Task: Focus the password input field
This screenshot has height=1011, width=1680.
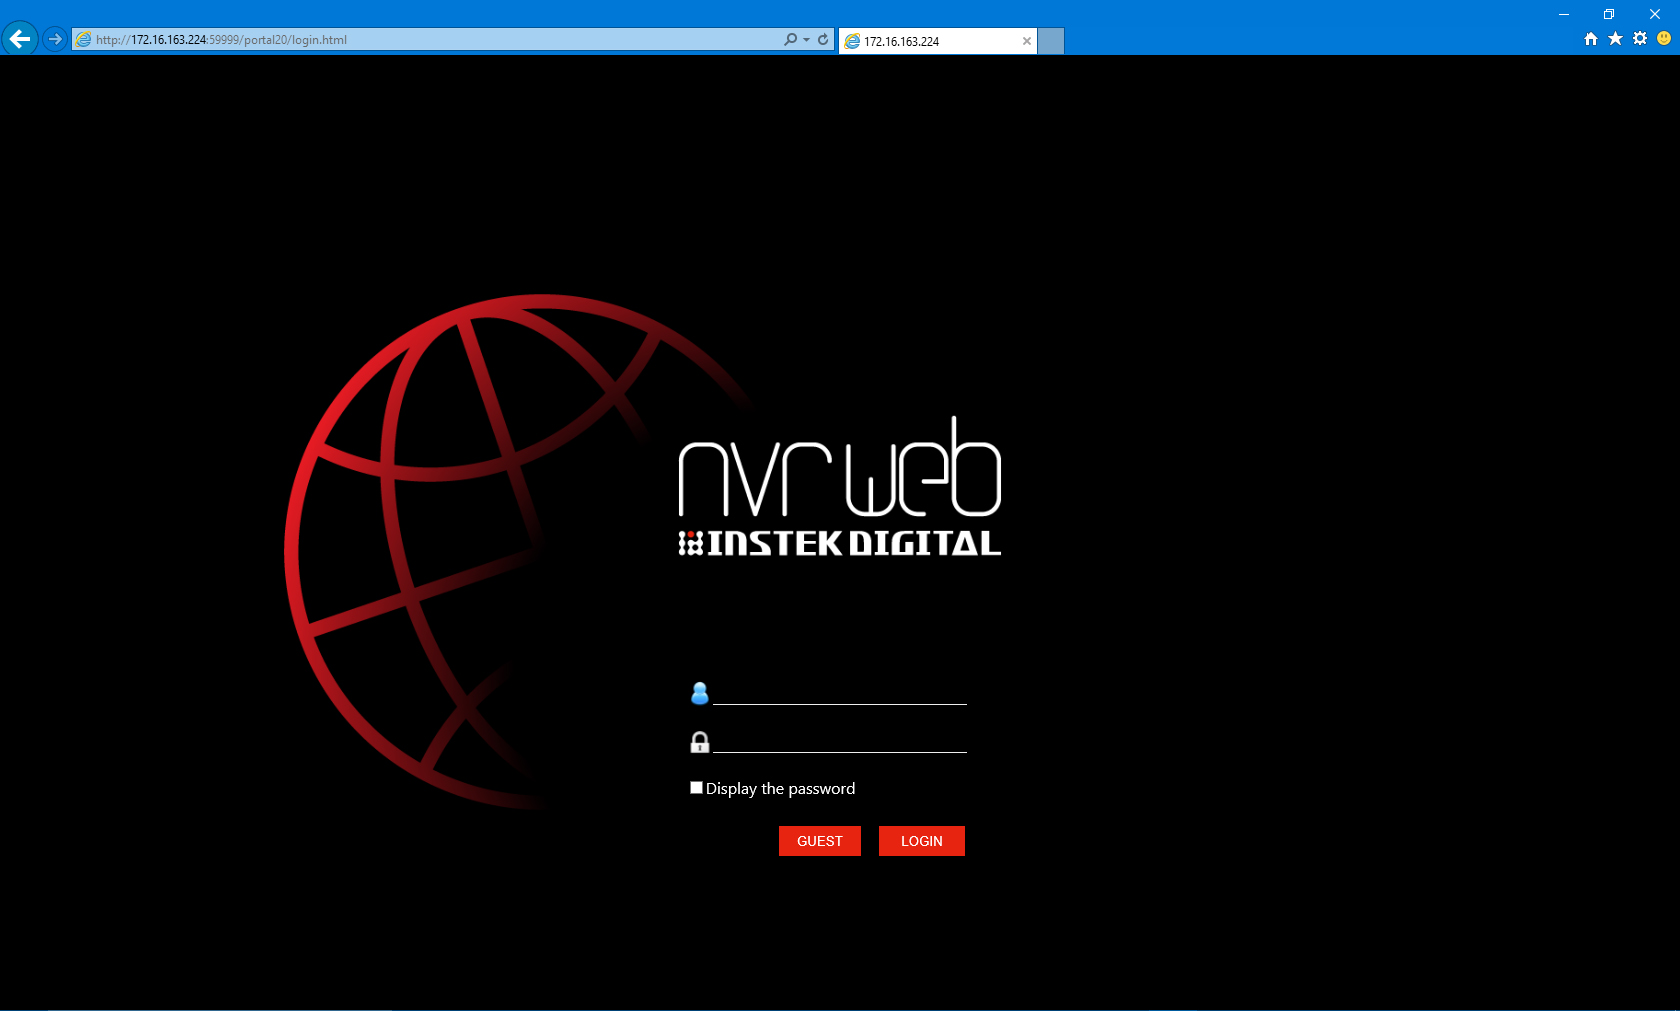Action: pyautogui.click(x=839, y=740)
